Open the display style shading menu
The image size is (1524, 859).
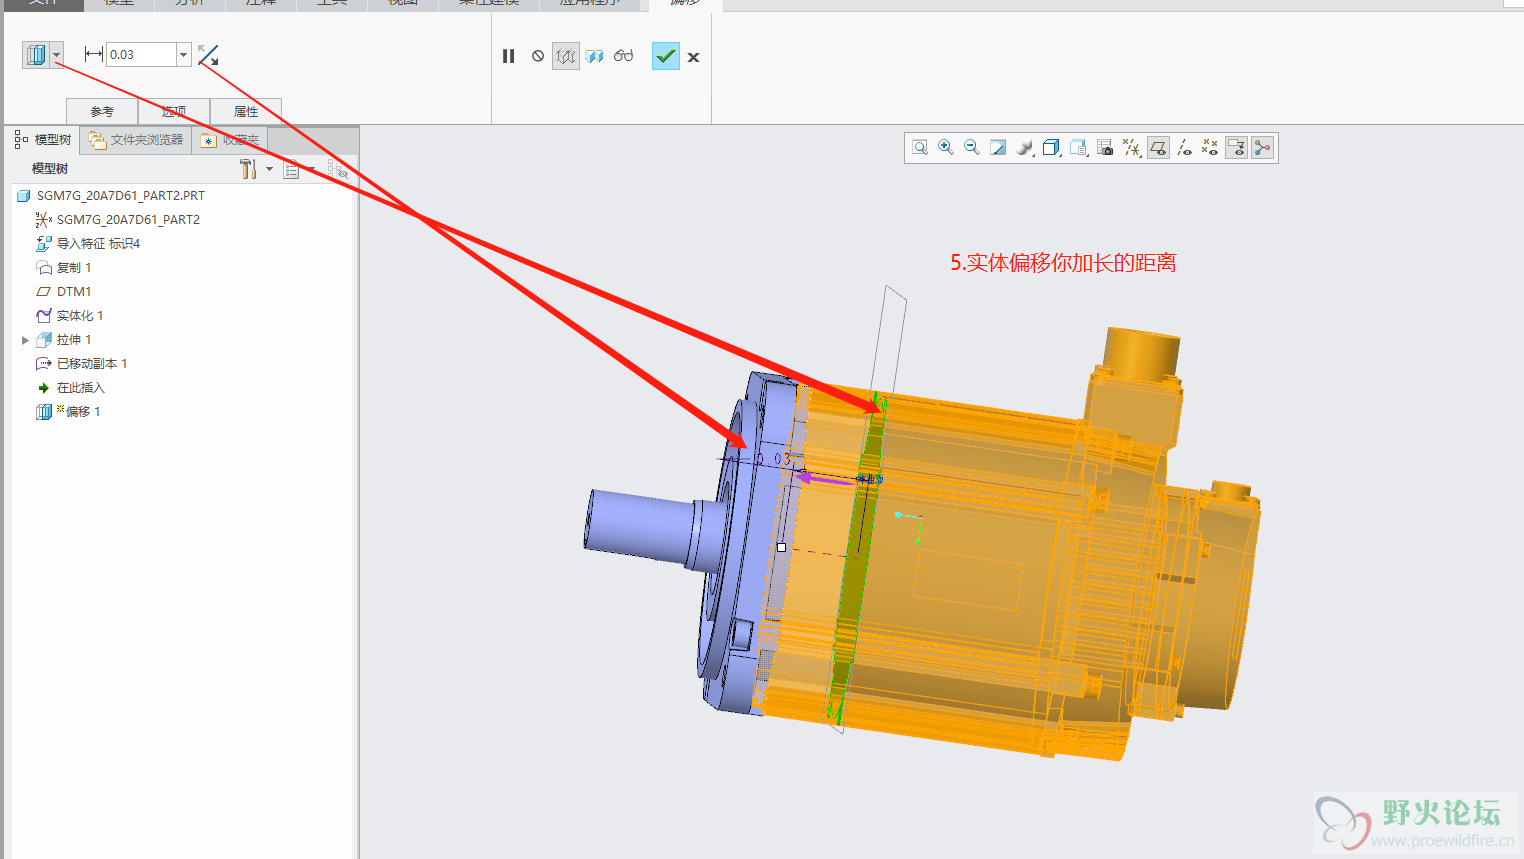1025,148
